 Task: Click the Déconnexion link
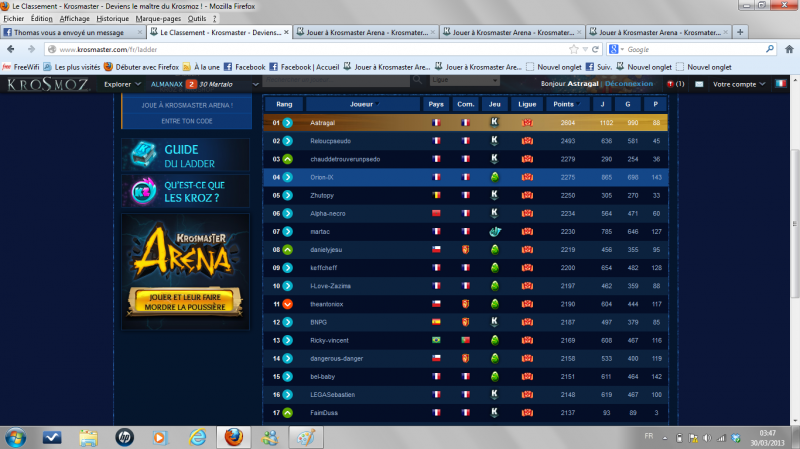click(x=629, y=84)
